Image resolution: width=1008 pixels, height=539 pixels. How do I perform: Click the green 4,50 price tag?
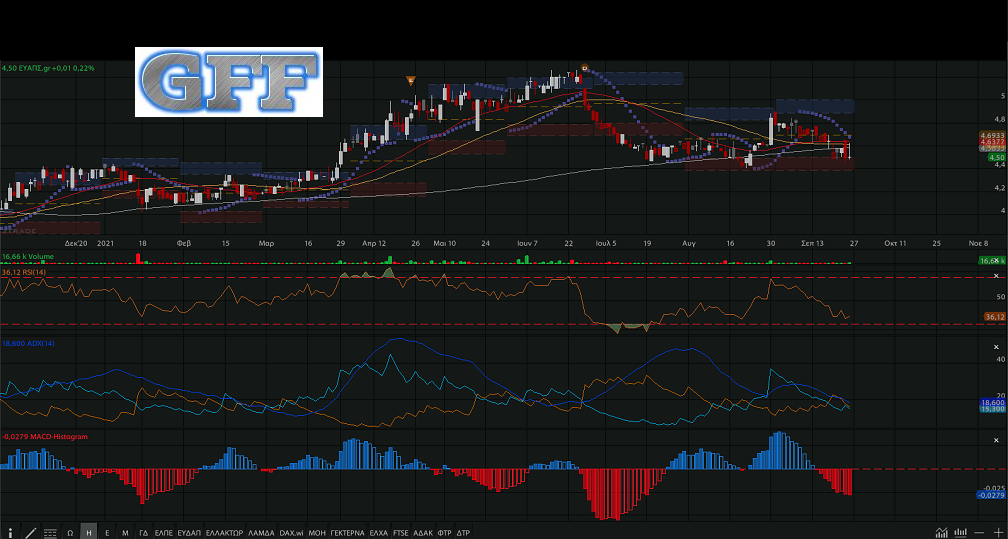[996, 157]
